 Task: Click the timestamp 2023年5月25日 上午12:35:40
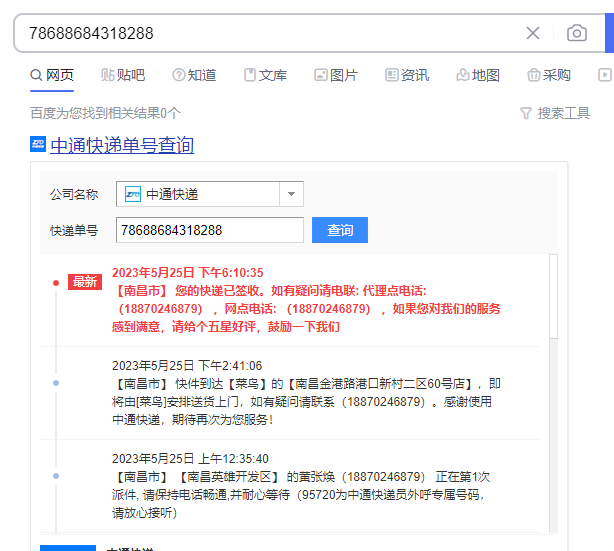(x=190, y=459)
